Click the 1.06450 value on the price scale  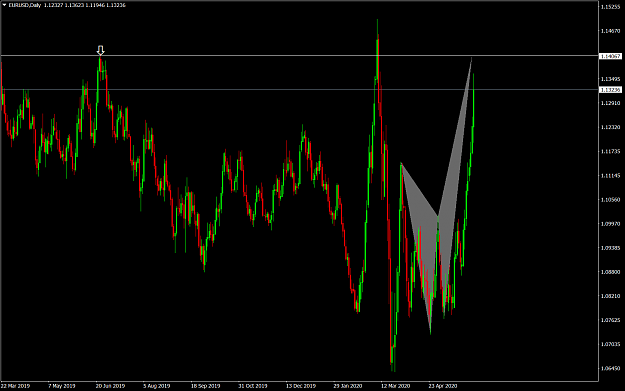pos(610,368)
